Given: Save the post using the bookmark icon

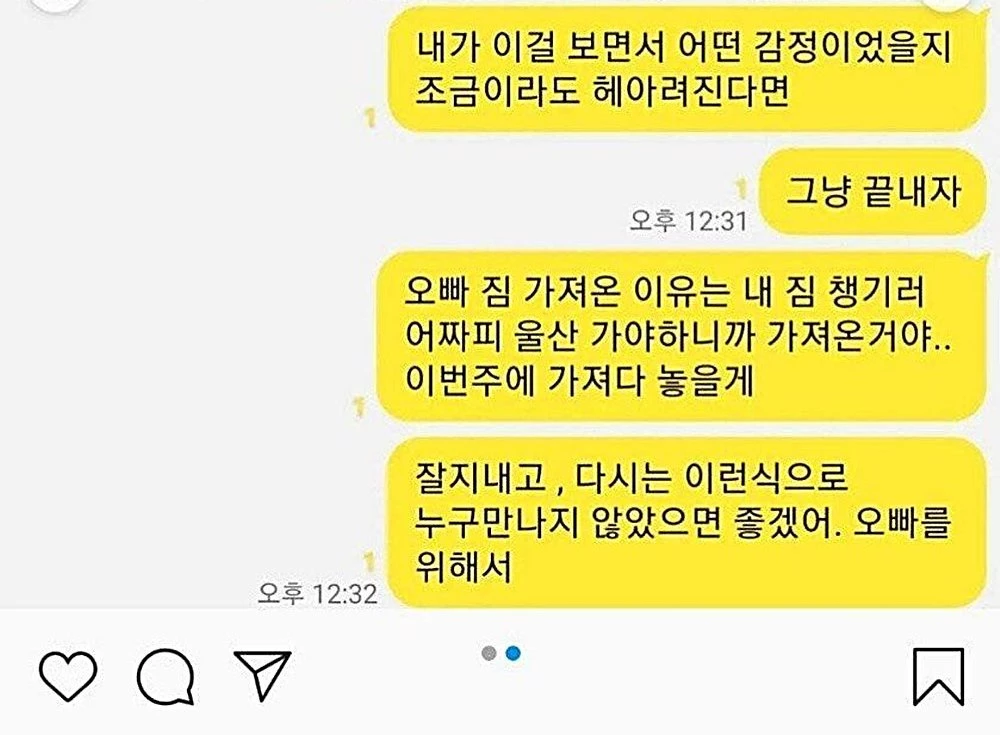Looking at the screenshot, I should 938,676.
